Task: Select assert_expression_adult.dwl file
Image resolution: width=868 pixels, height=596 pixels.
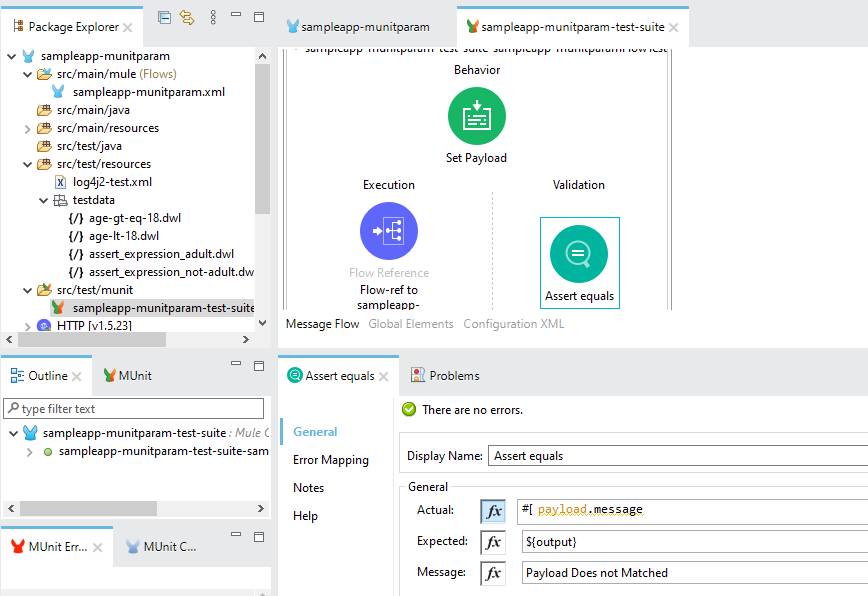Action: (161, 254)
